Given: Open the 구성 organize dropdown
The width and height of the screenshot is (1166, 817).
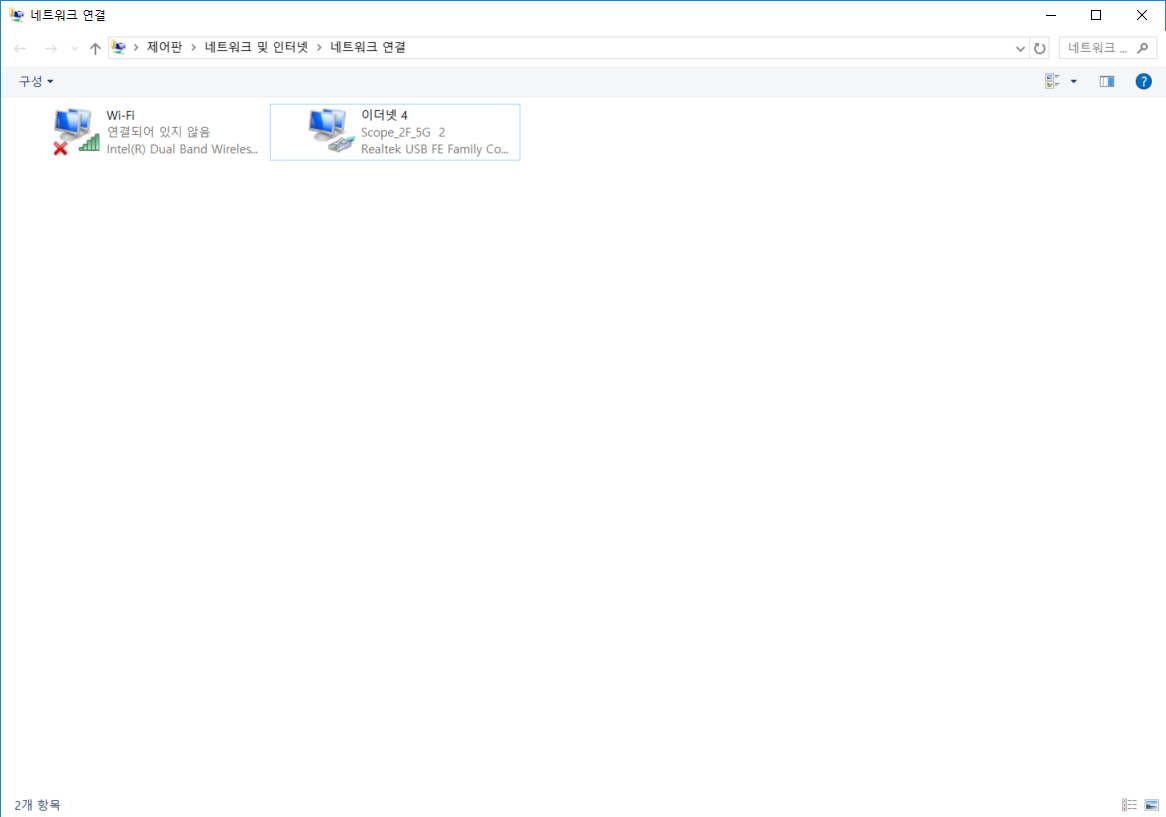Looking at the screenshot, I should [x=36, y=82].
